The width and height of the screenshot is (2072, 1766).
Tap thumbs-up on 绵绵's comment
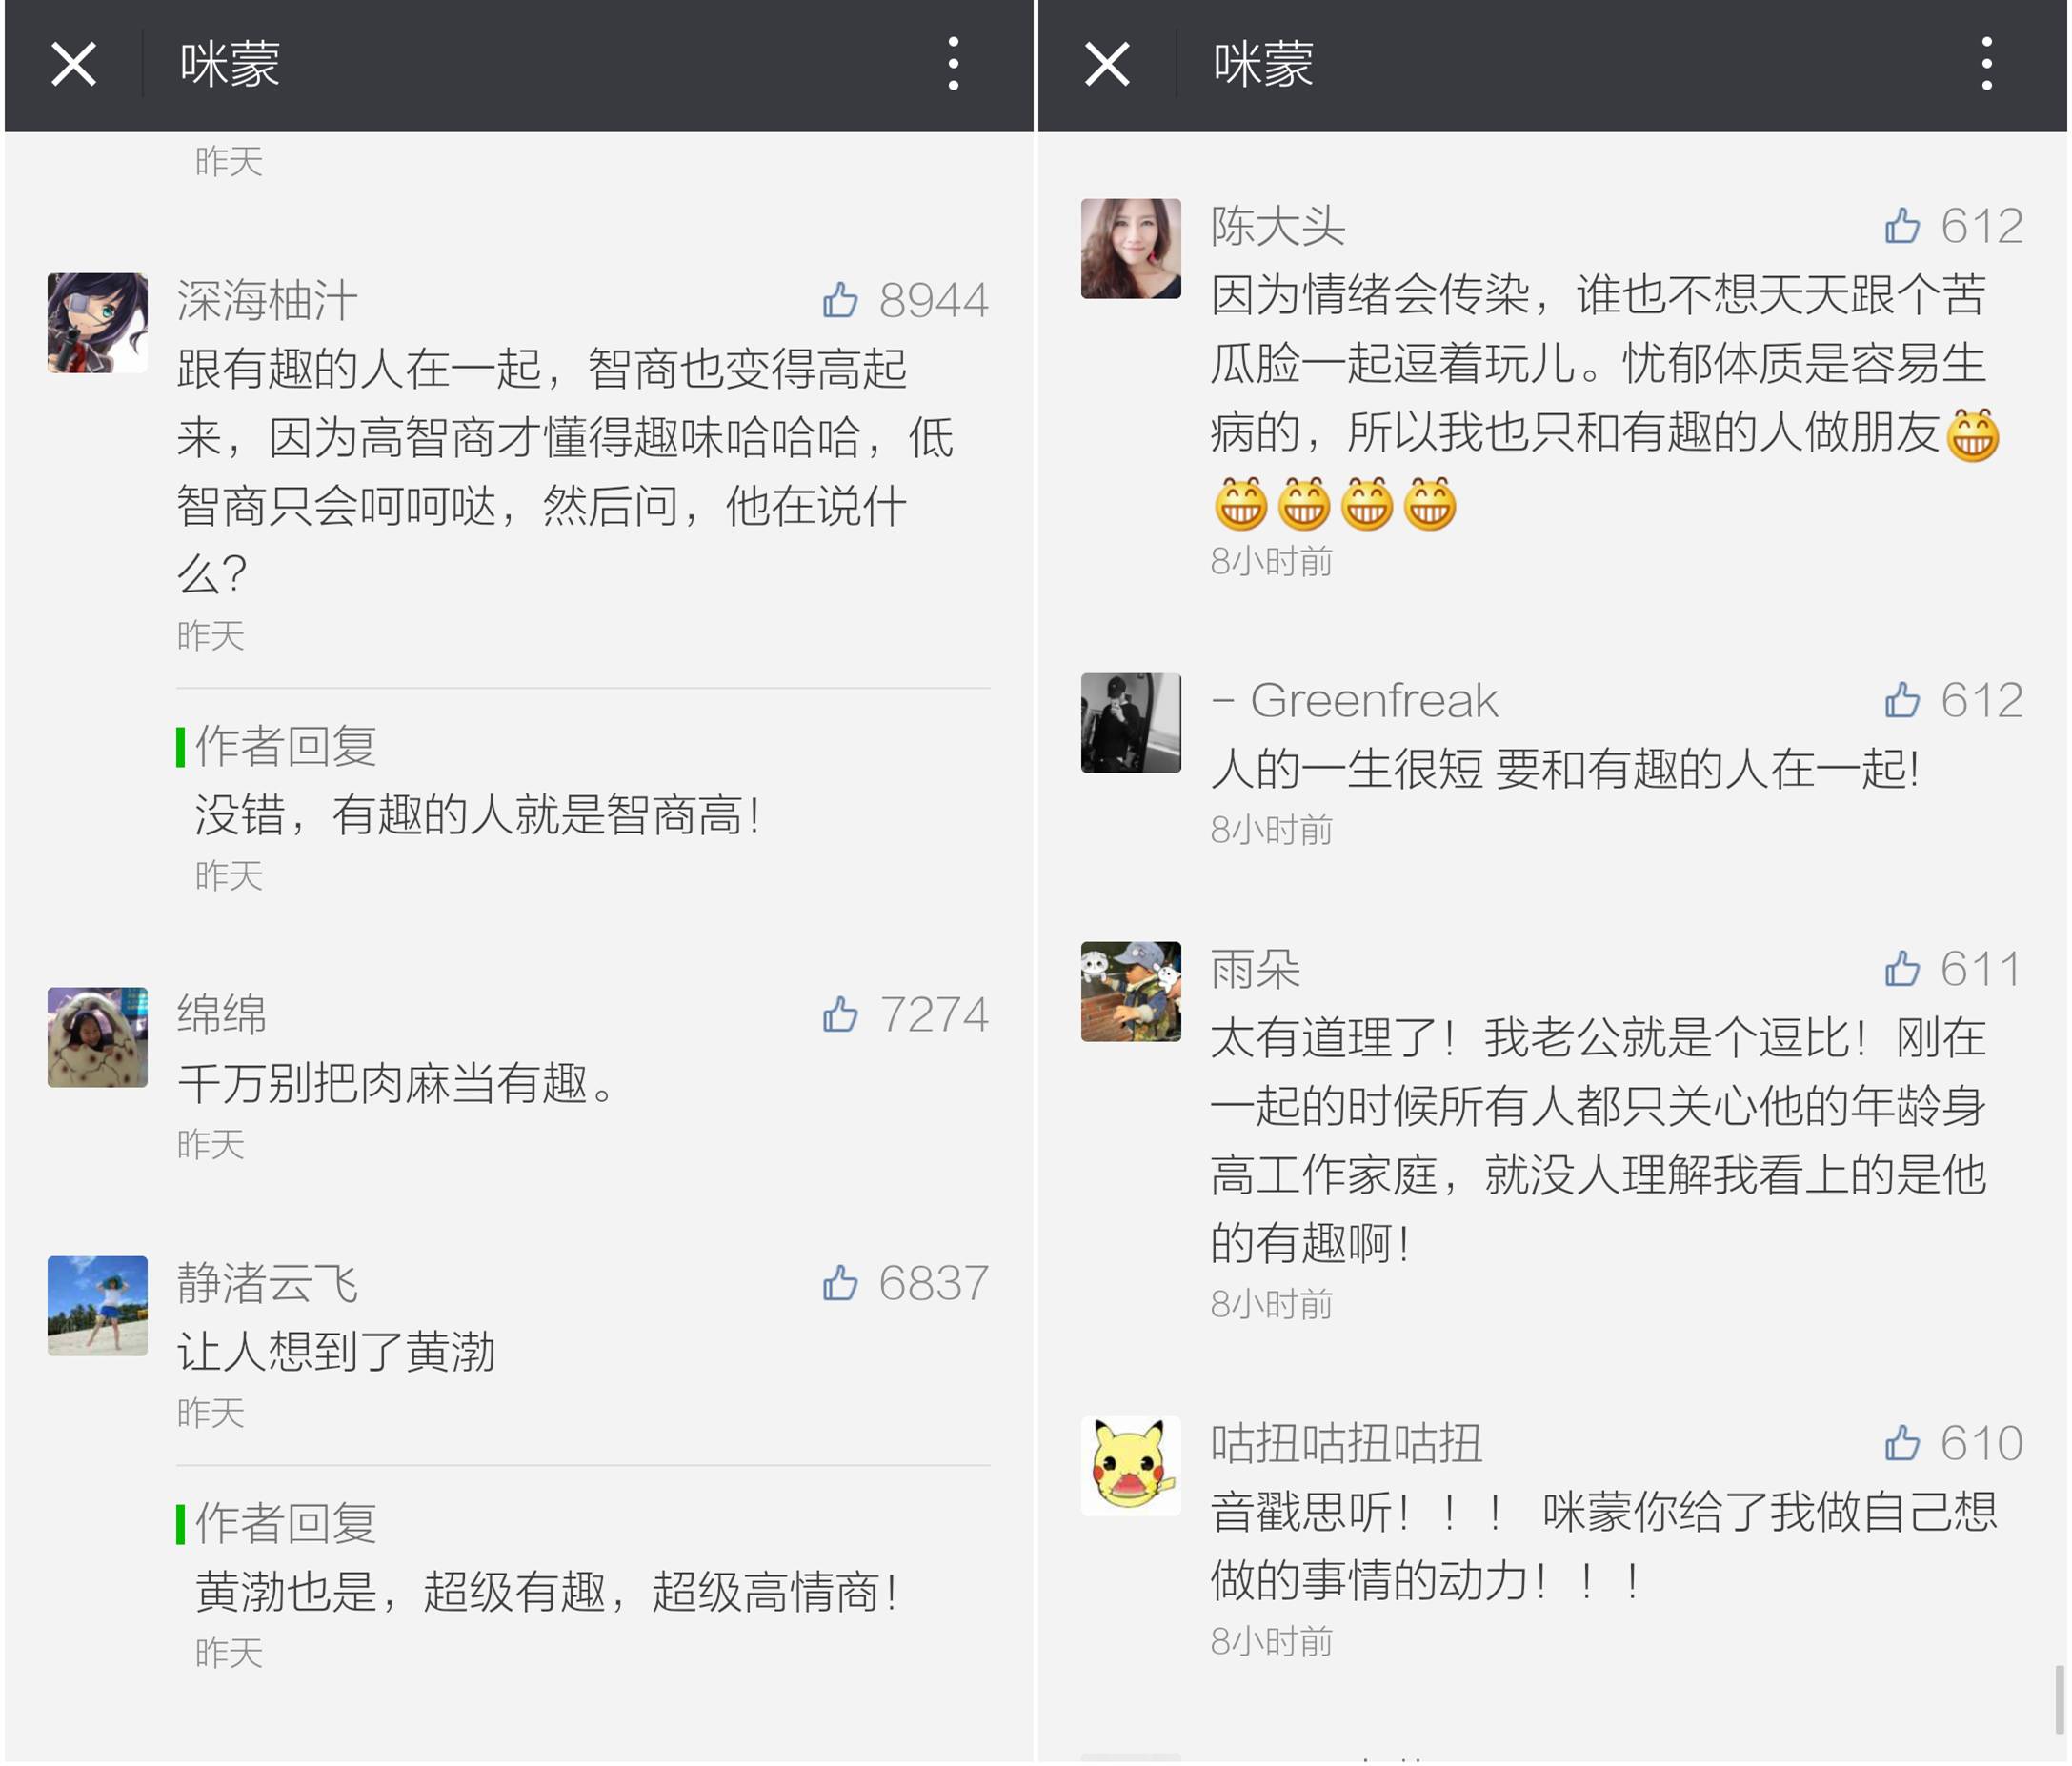click(x=840, y=1014)
